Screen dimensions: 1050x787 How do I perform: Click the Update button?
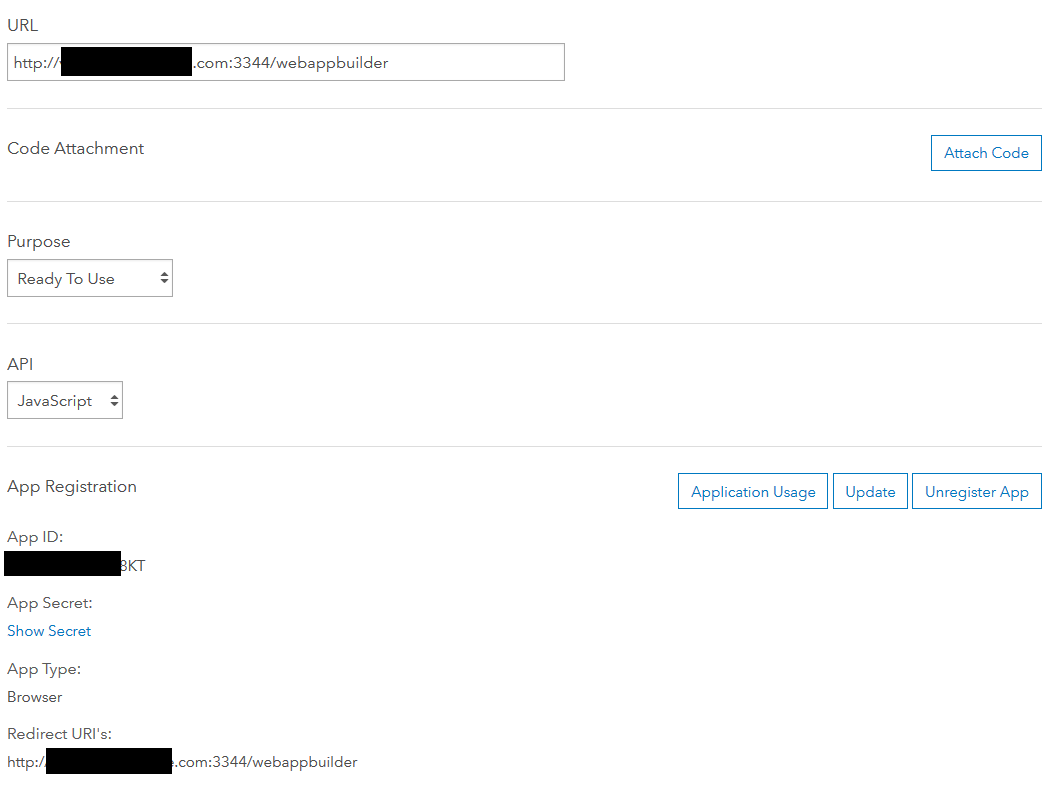tap(870, 492)
